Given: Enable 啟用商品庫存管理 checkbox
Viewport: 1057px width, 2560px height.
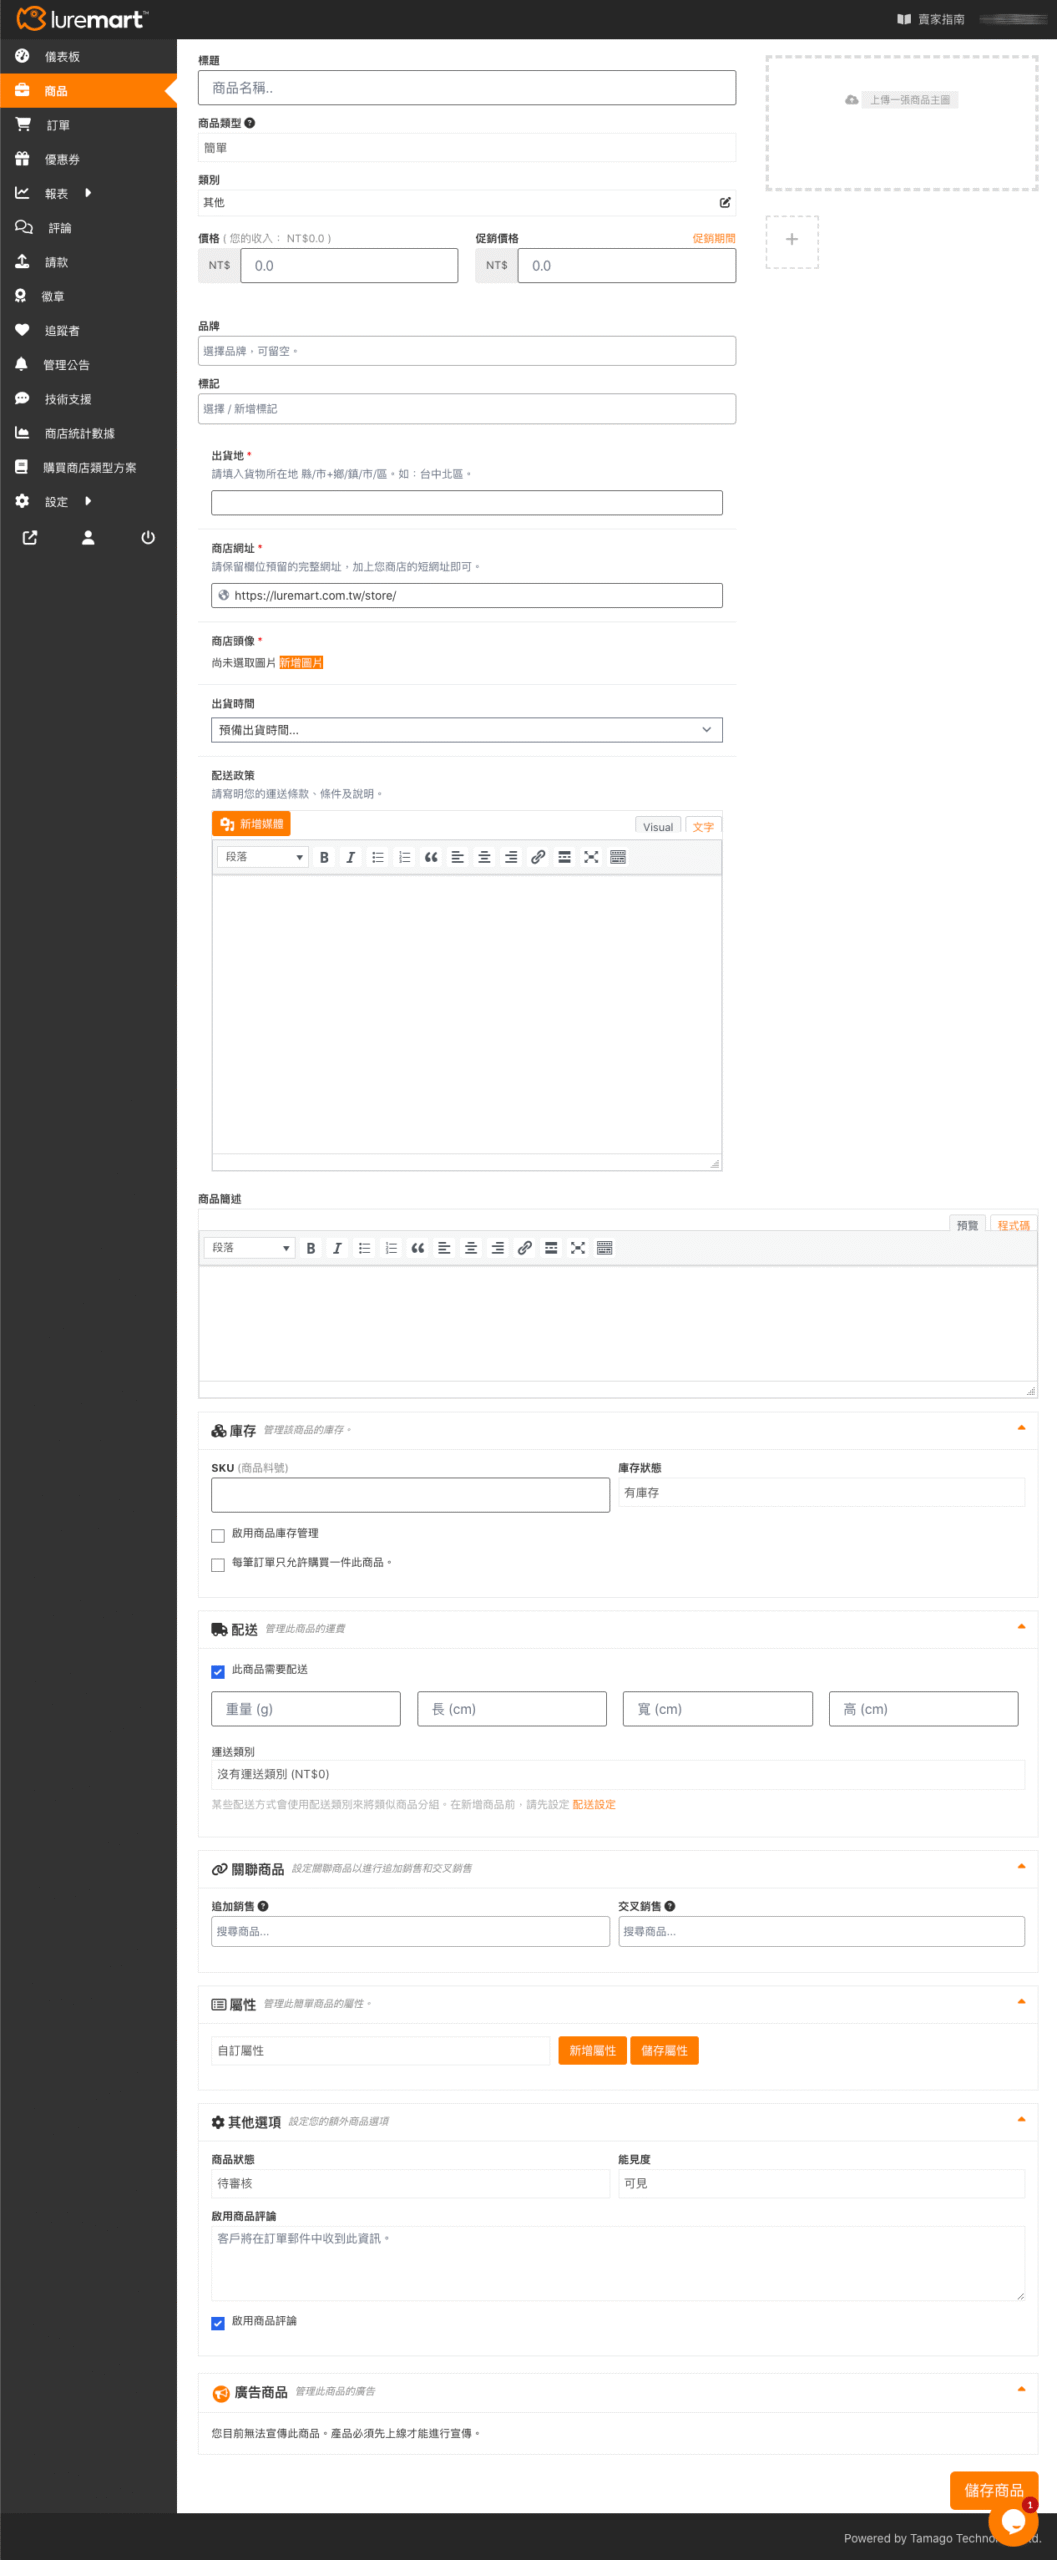Looking at the screenshot, I should [x=218, y=1536].
